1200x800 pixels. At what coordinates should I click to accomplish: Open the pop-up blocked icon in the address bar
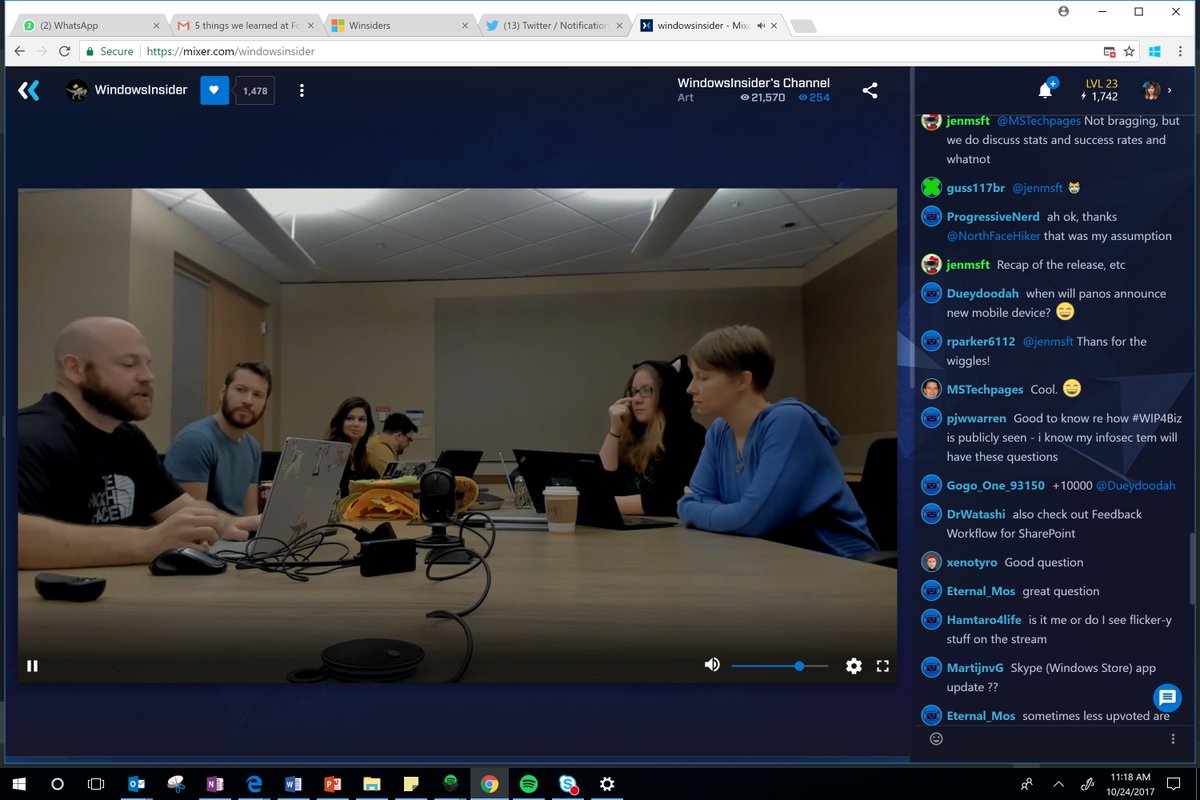coord(1109,51)
